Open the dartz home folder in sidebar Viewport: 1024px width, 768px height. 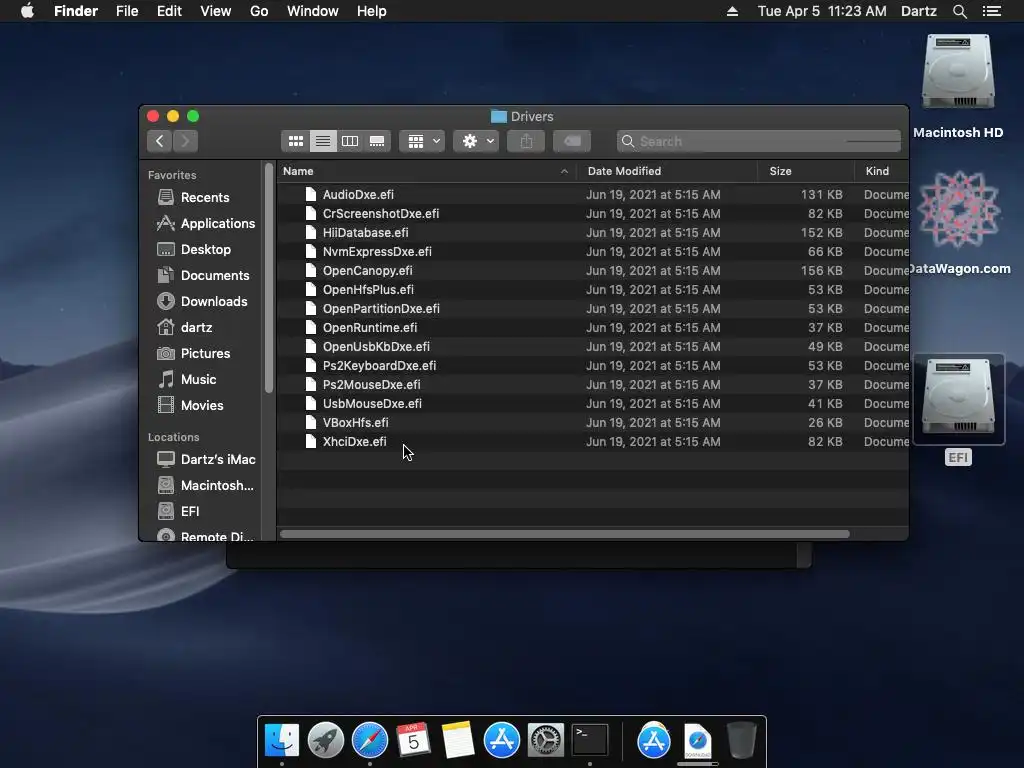pos(185,327)
